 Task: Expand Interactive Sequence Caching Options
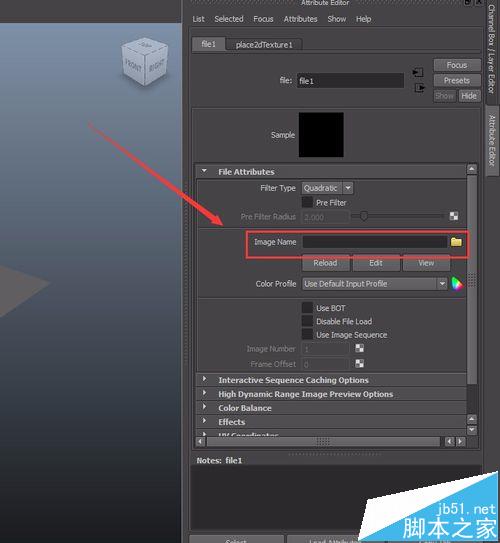[x=204, y=379]
